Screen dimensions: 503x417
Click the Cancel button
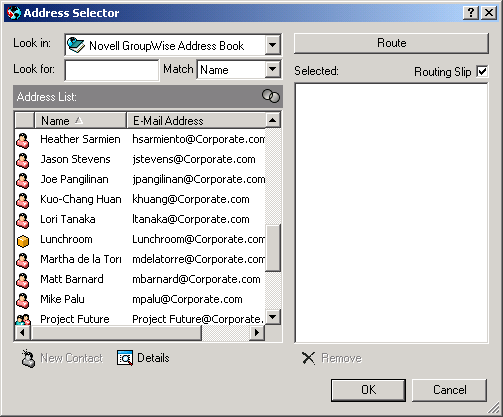click(449, 390)
